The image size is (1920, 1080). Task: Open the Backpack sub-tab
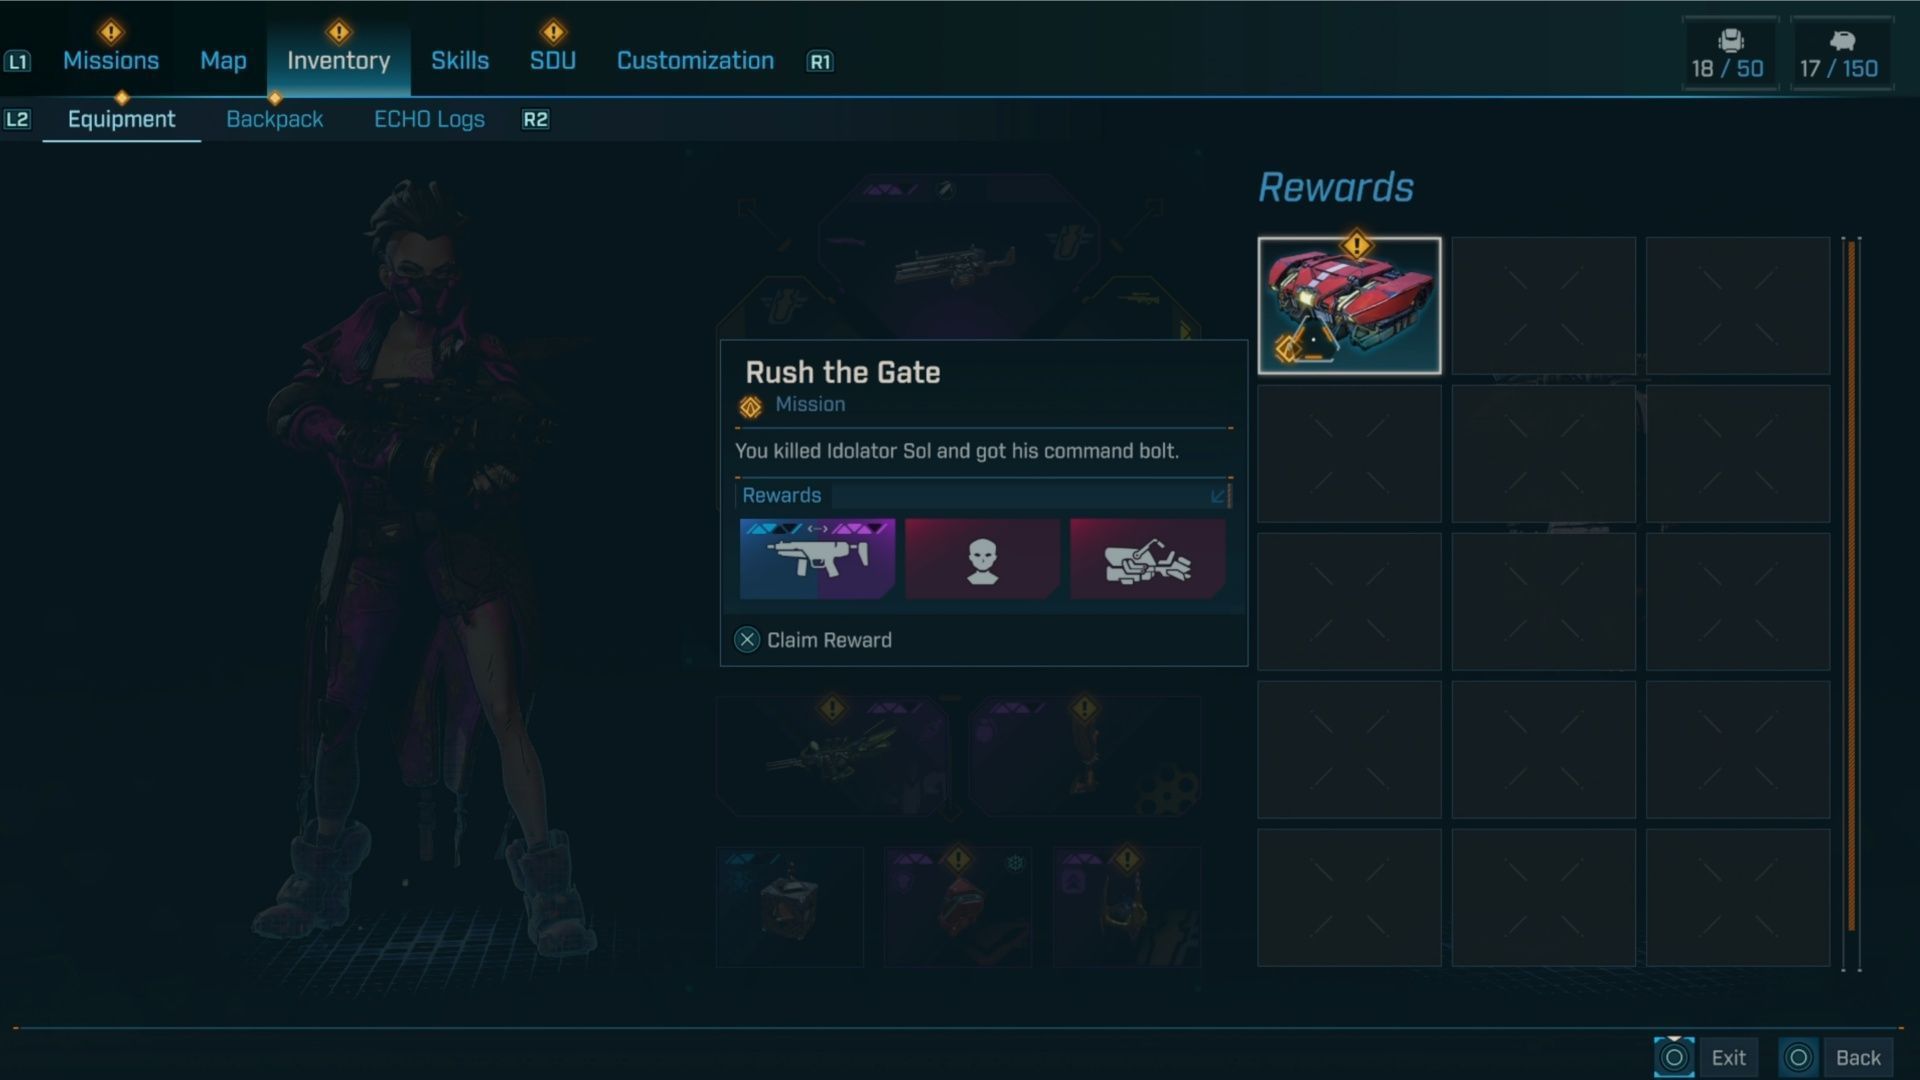point(275,119)
